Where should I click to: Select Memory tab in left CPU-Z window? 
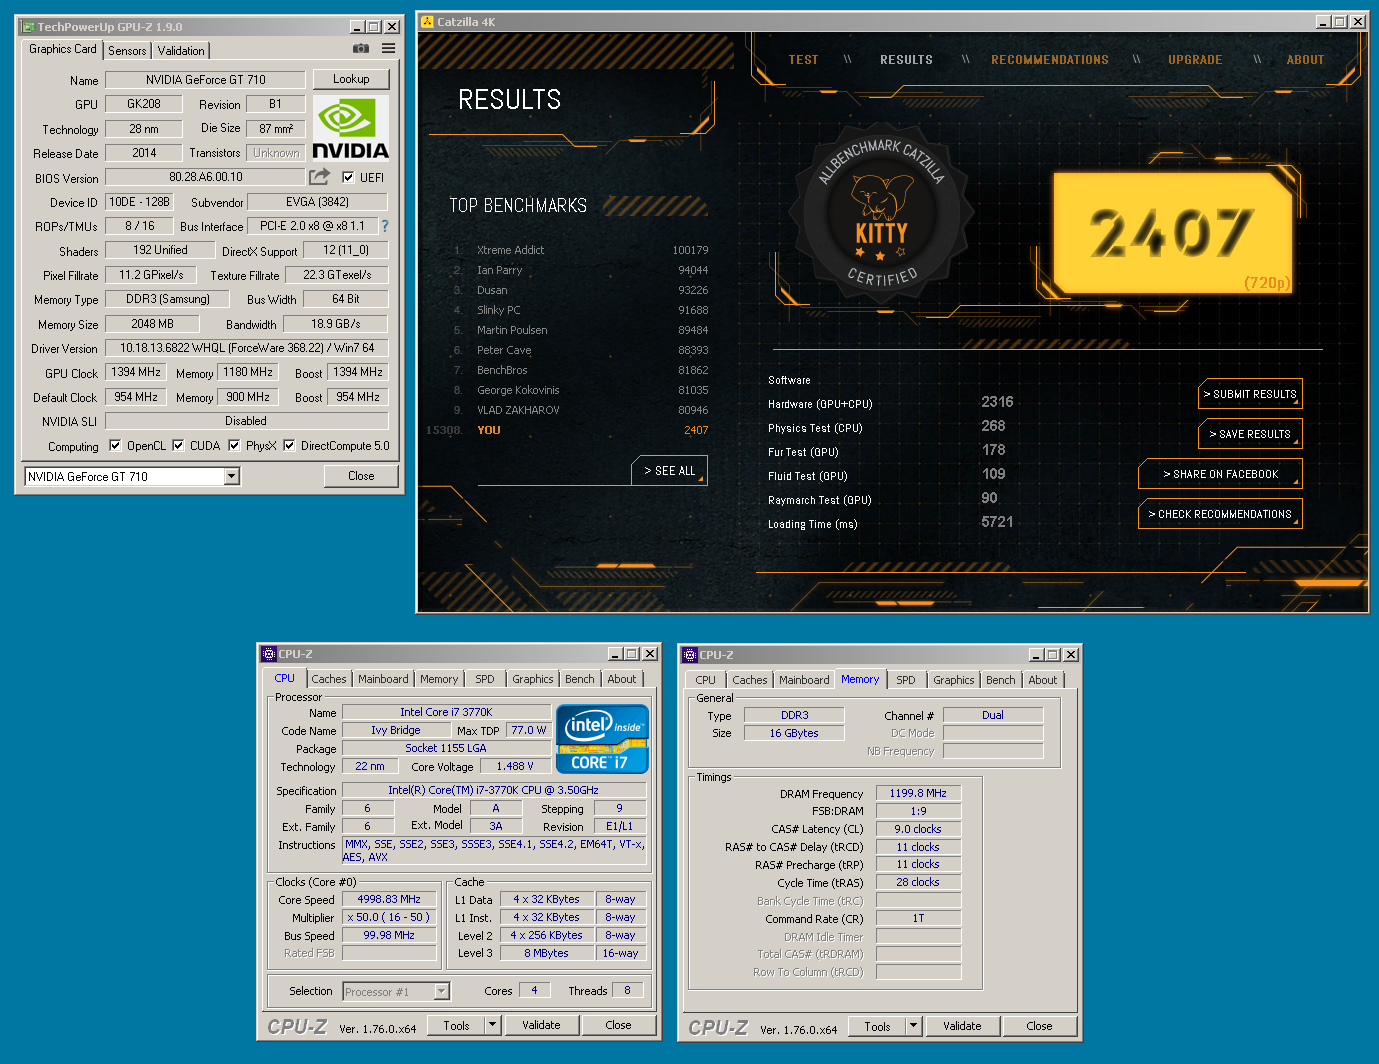(x=439, y=679)
